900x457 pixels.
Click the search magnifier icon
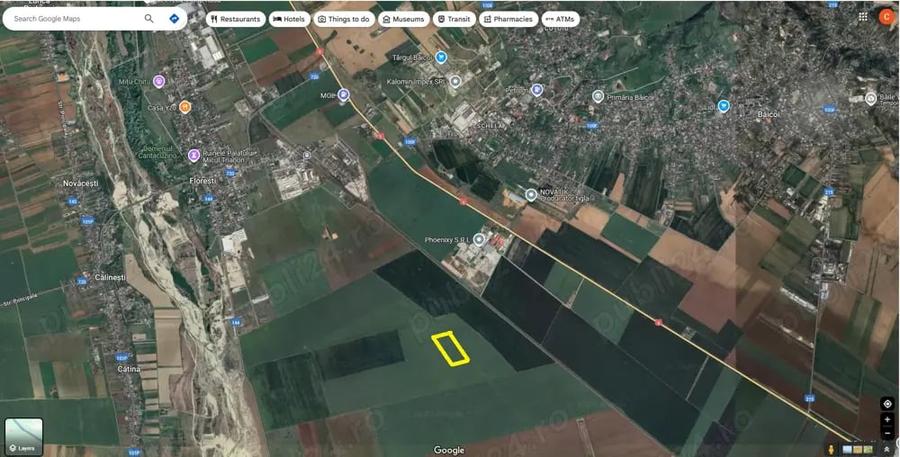click(149, 18)
